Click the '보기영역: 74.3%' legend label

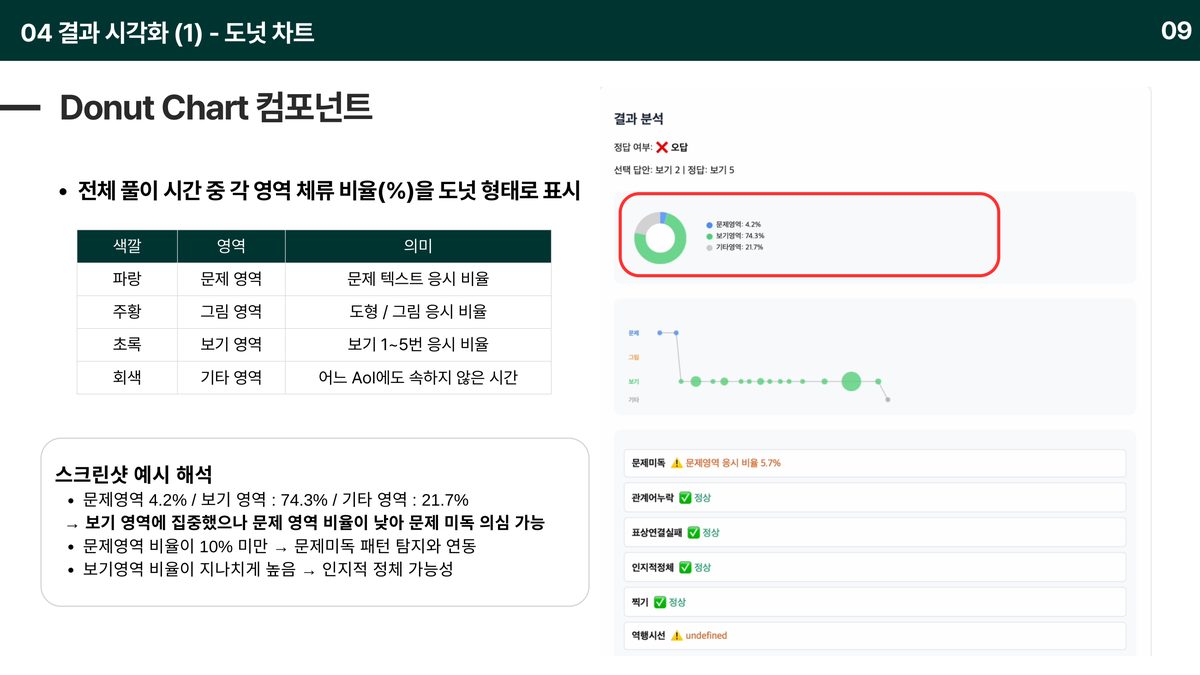[x=741, y=236]
